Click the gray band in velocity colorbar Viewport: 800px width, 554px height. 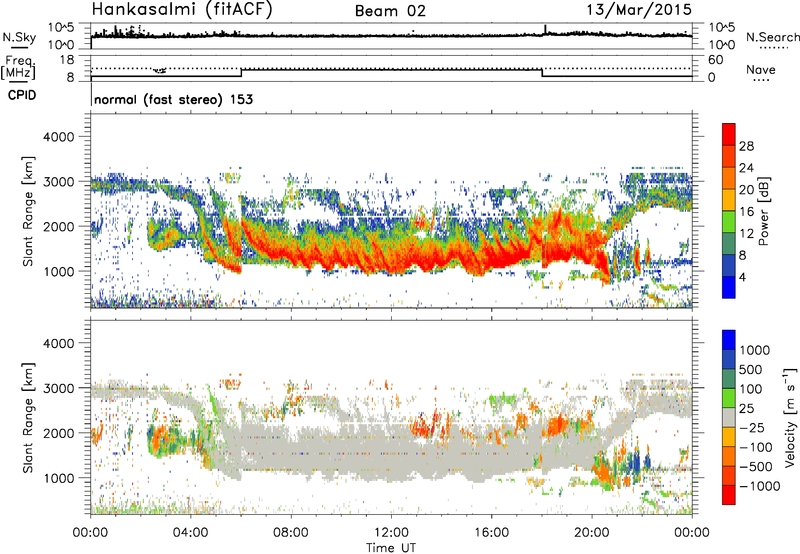[729, 418]
